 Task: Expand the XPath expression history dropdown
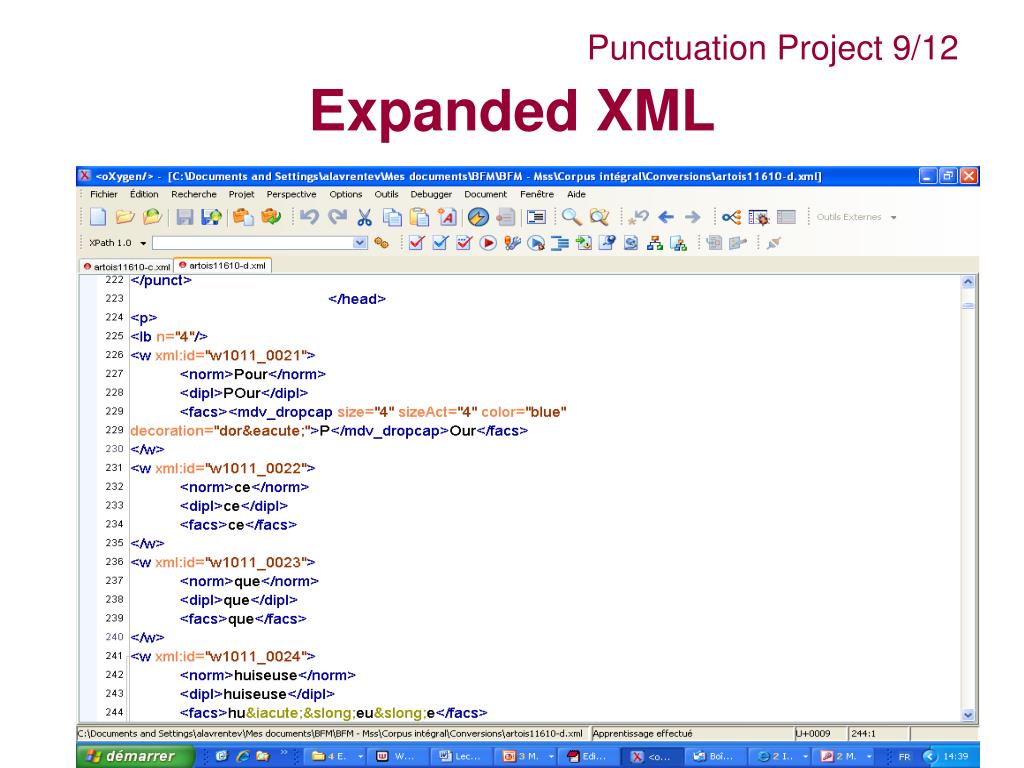360,242
